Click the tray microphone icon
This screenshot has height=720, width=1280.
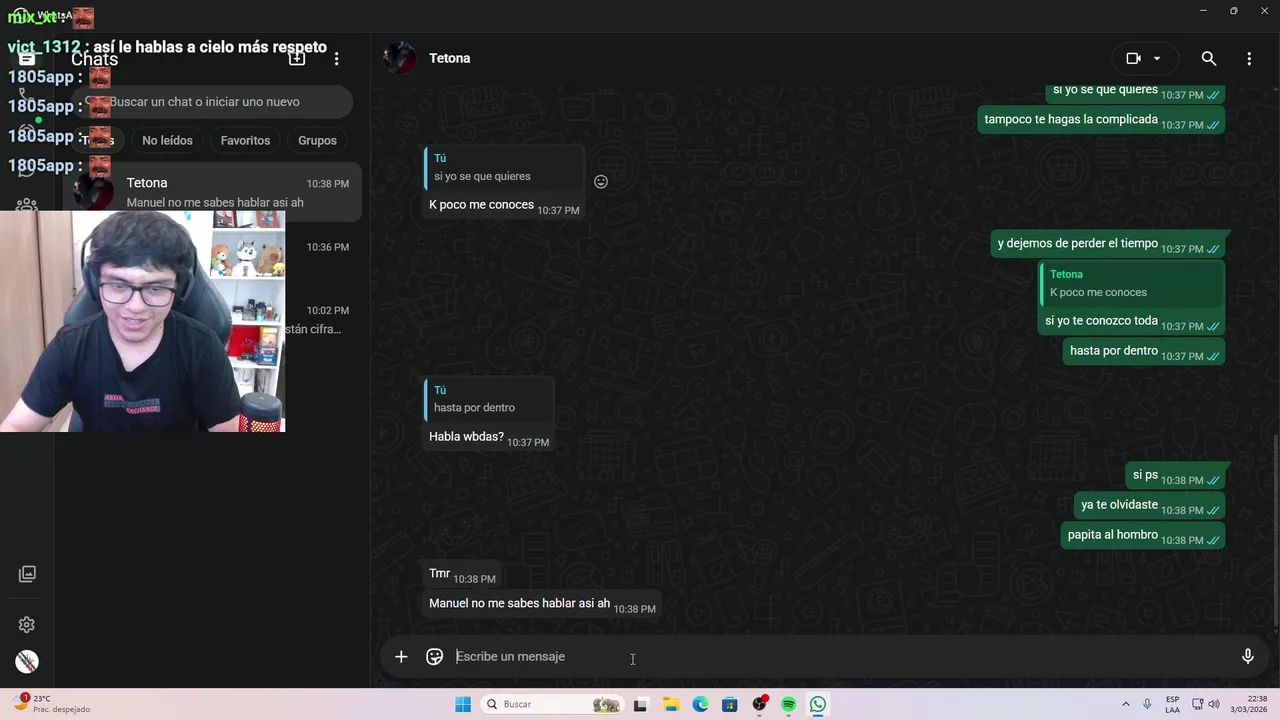point(1147,705)
